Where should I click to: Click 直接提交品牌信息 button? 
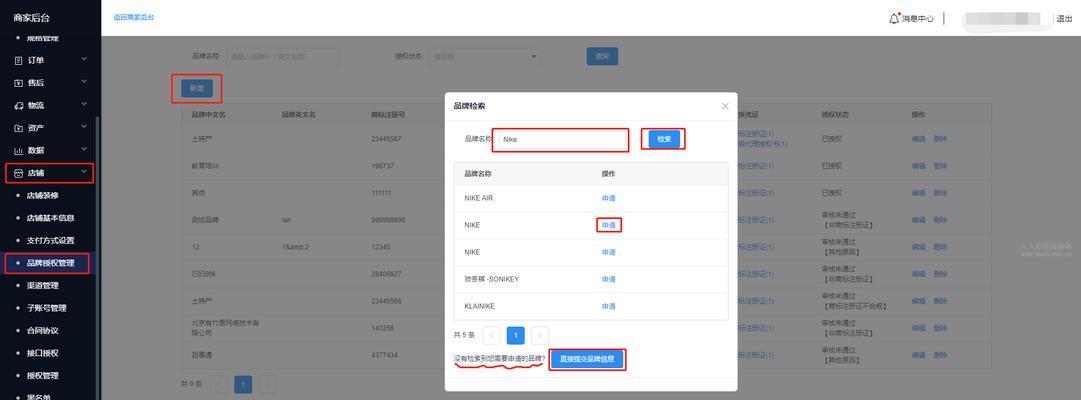[x=587, y=359]
